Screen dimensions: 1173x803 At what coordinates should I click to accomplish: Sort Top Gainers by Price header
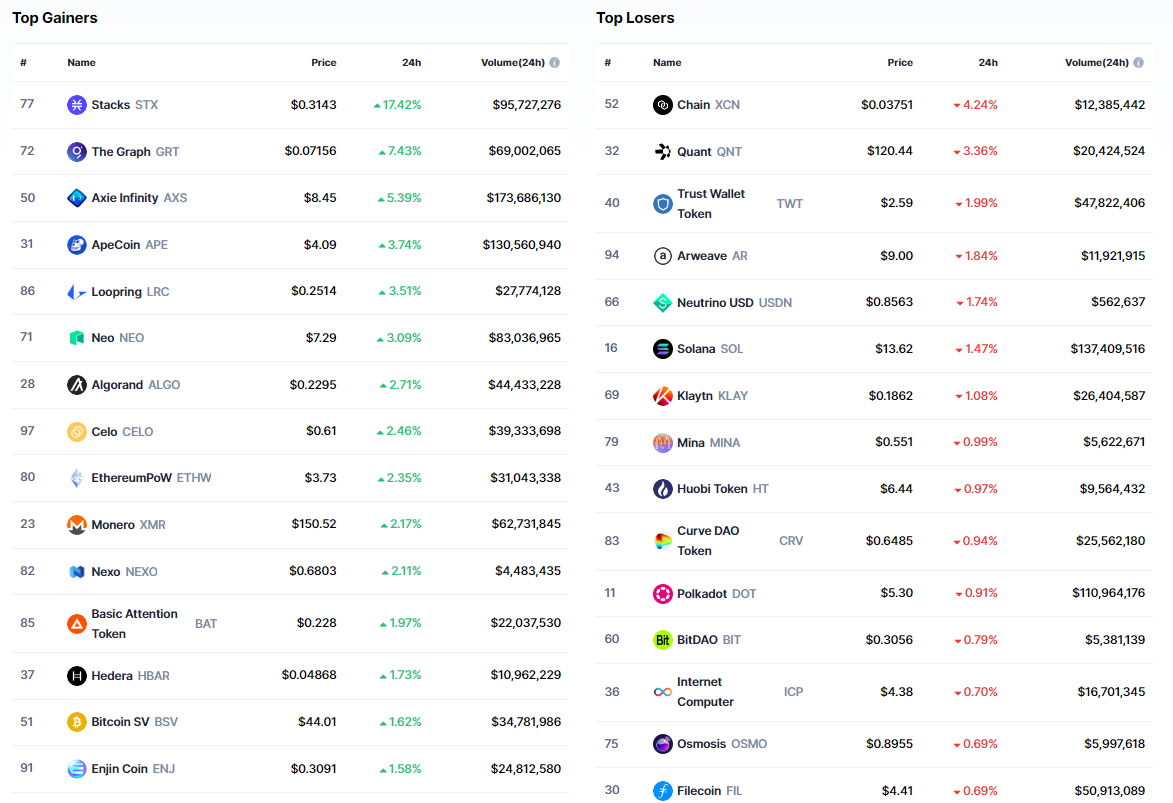[x=323, y=63]
